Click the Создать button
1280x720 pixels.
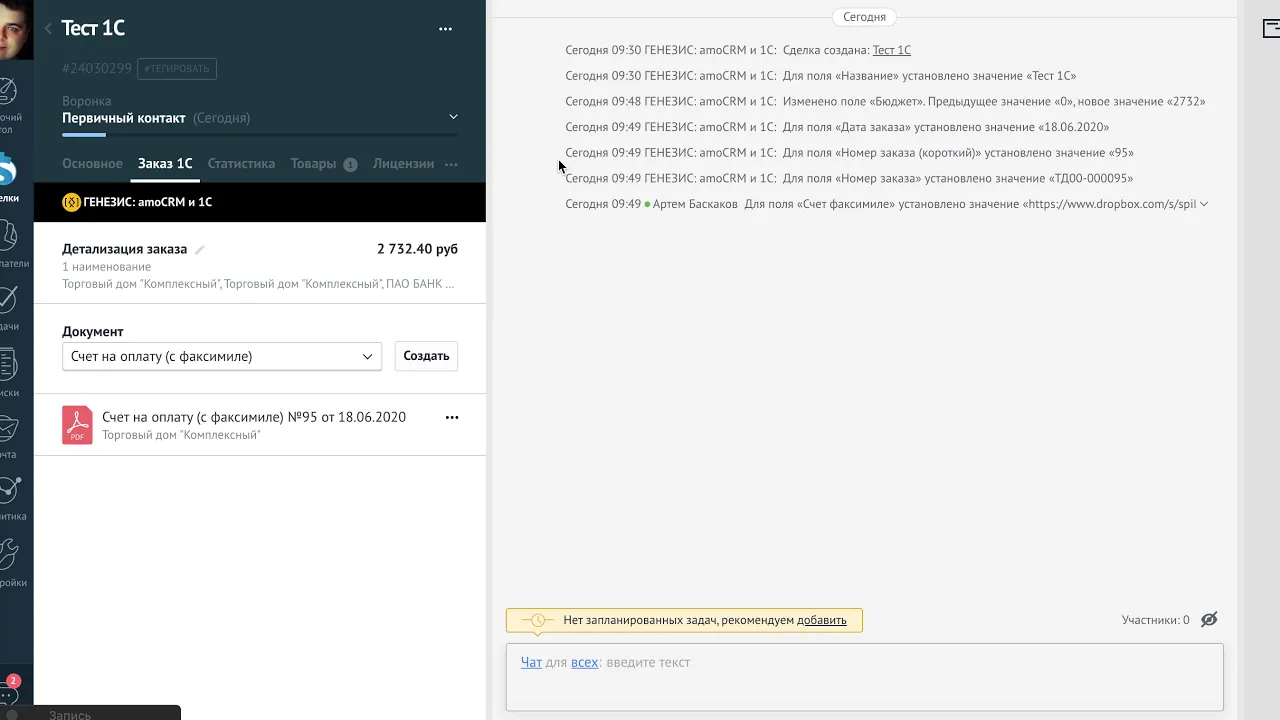(426, 356)
